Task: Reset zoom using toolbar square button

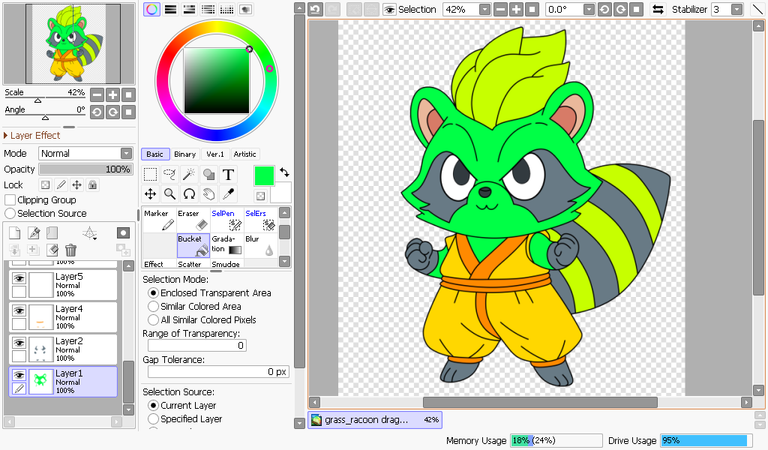Action: 532,9
